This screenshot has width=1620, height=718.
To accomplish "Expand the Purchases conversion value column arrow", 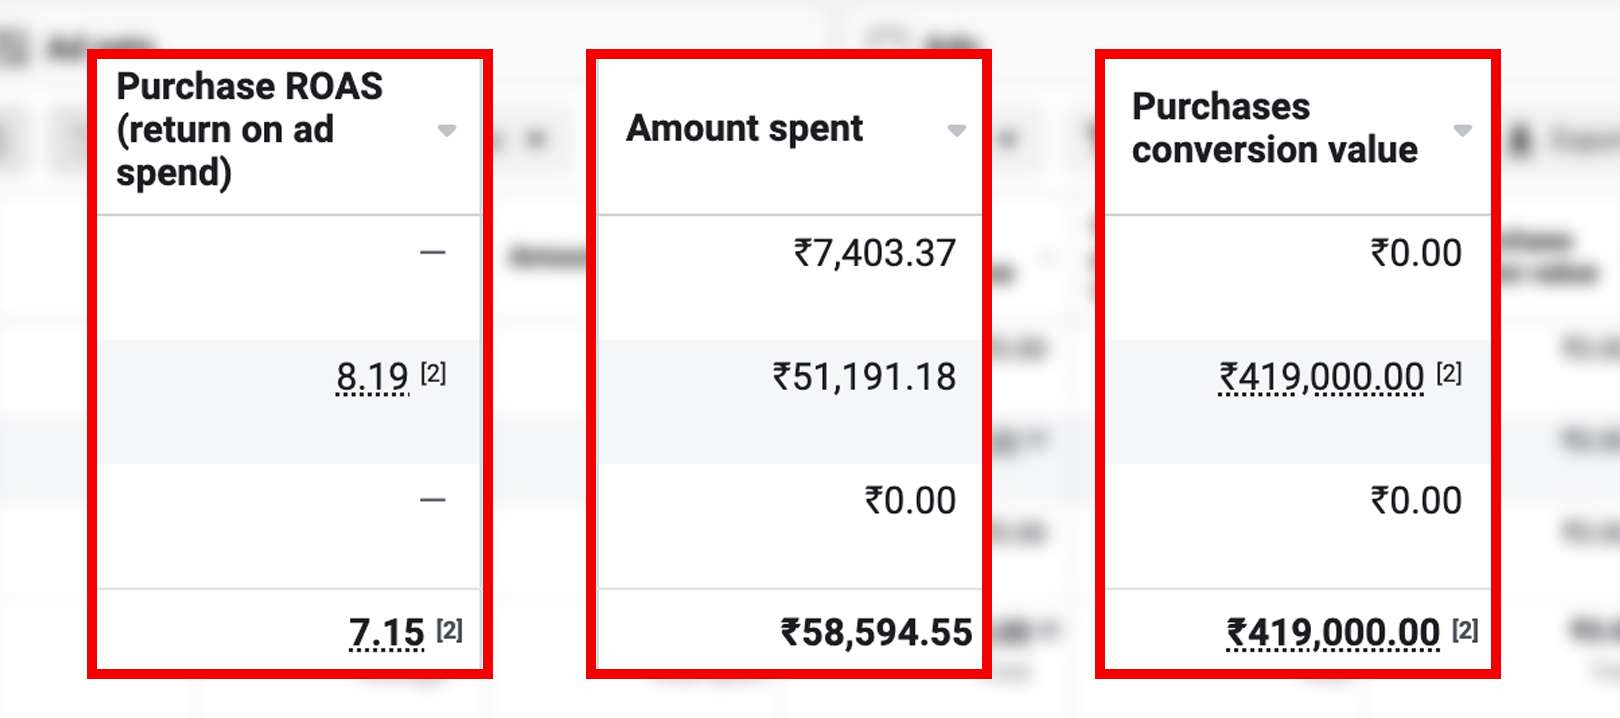I will pyautogui.click(x=1463, y=130).
